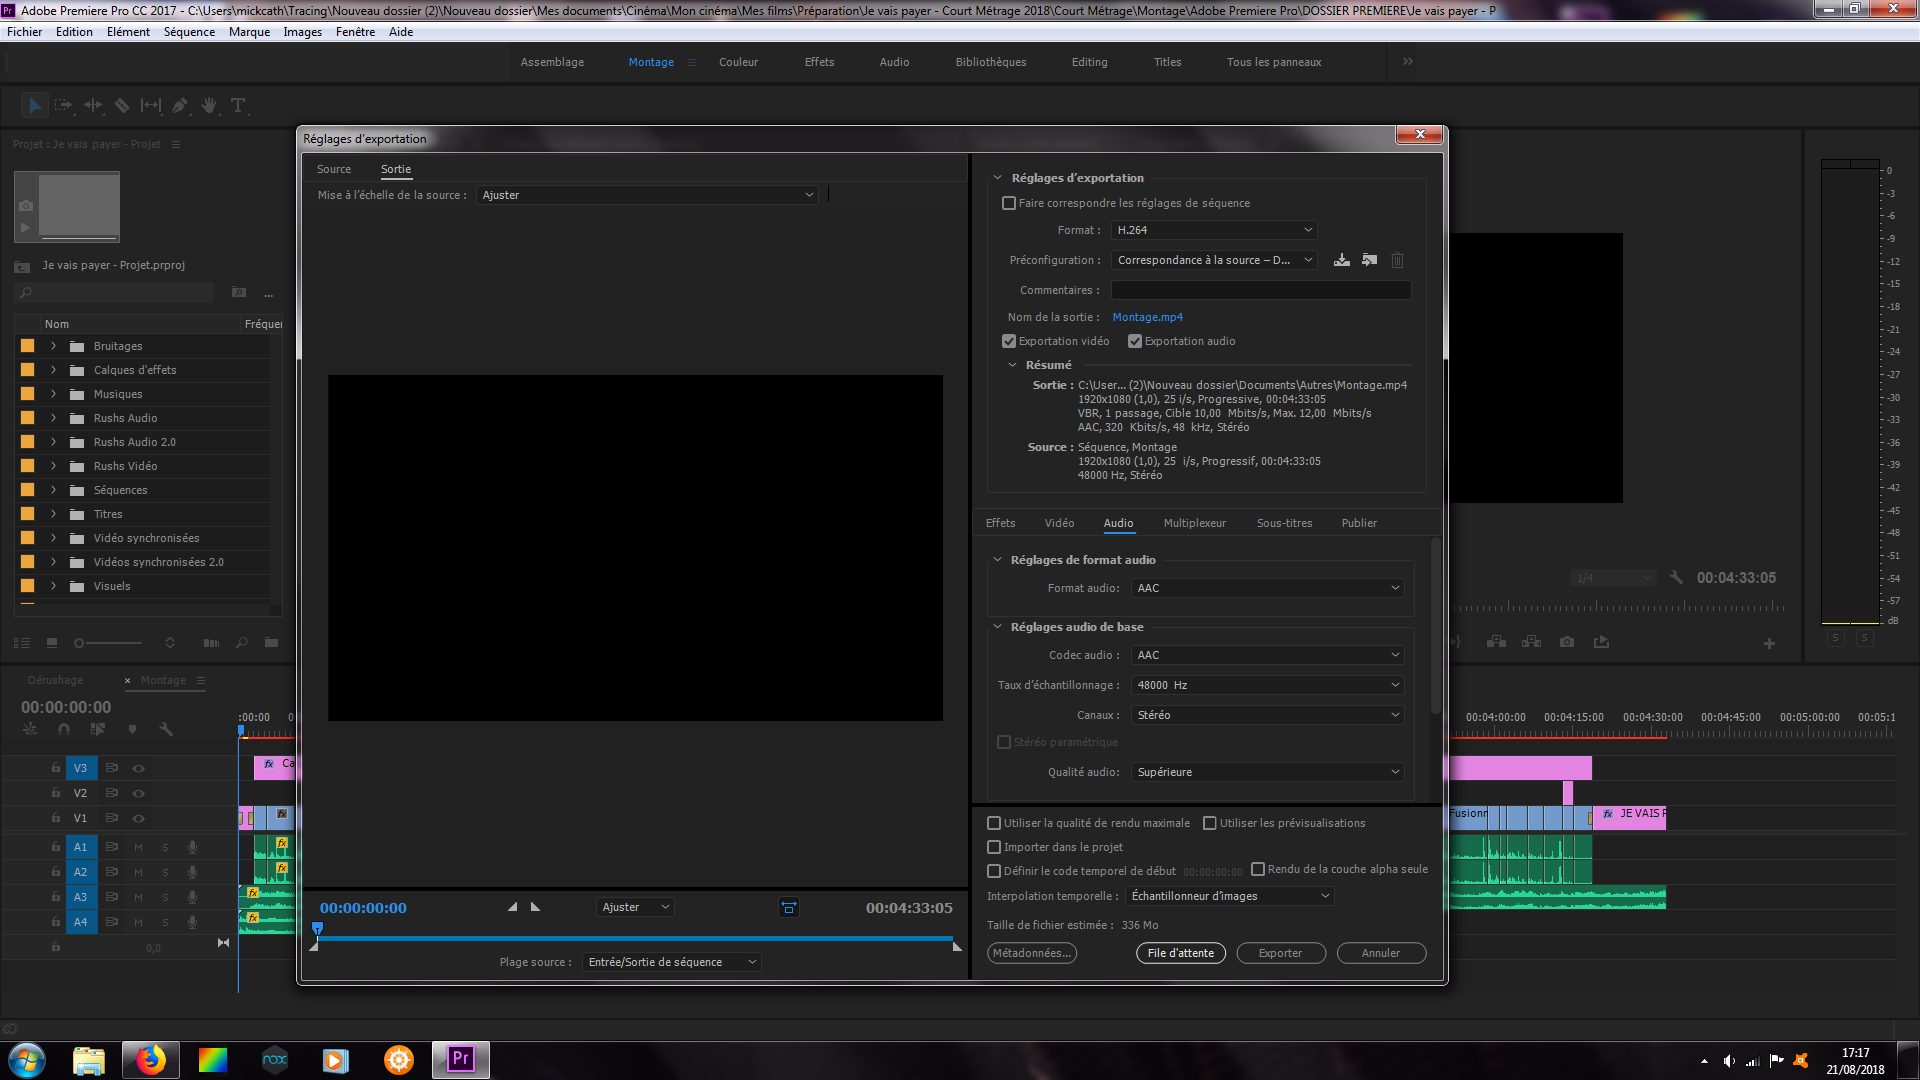Open Firefox from the taskbar
The width and height of the screenshot is (1920, 1080).
point(151,1060)
